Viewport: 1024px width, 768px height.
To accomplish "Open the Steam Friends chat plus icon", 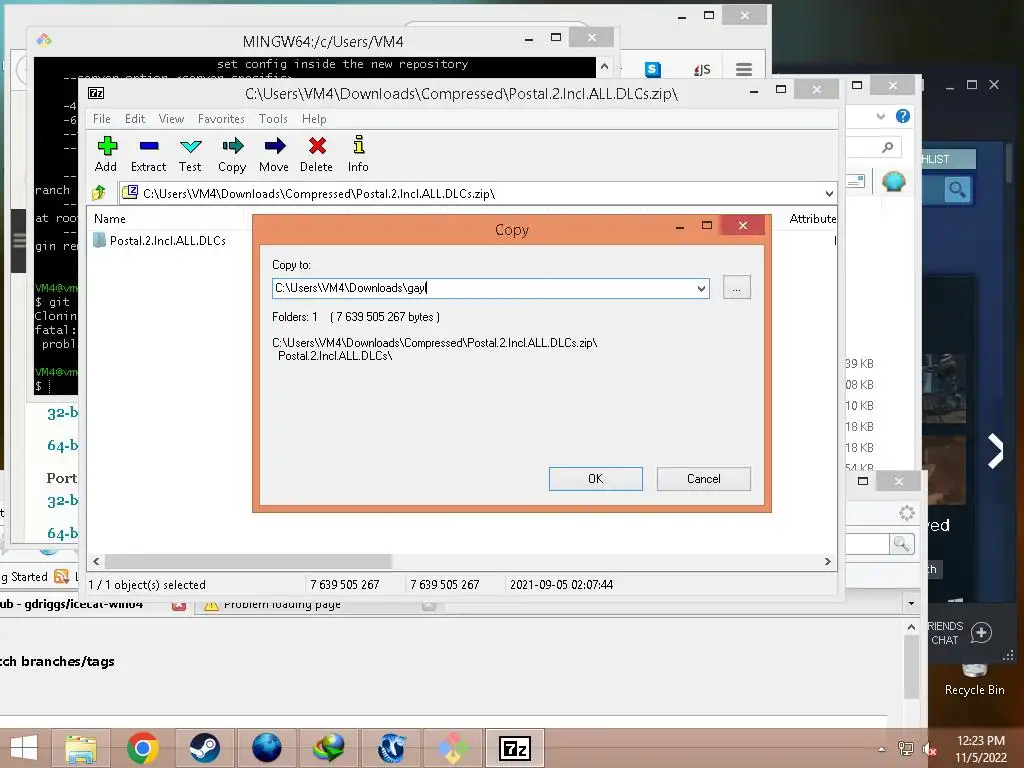I will 981,632.
